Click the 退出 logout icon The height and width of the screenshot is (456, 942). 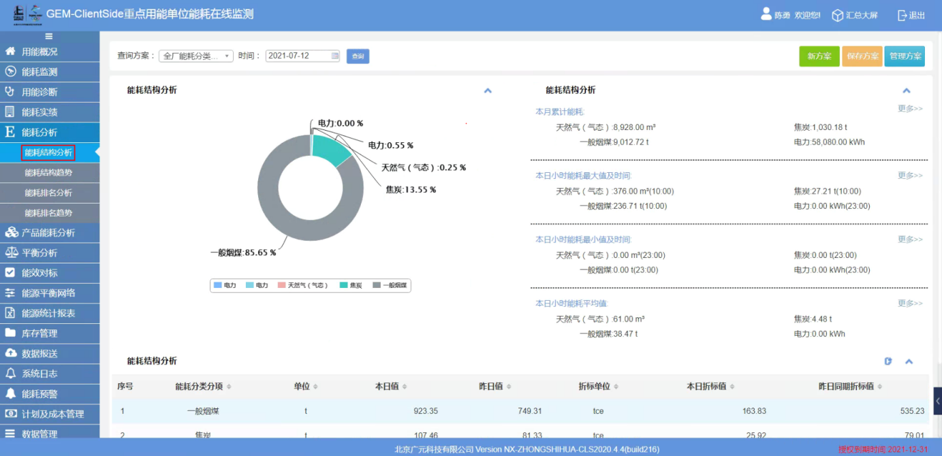coord(901,15)
